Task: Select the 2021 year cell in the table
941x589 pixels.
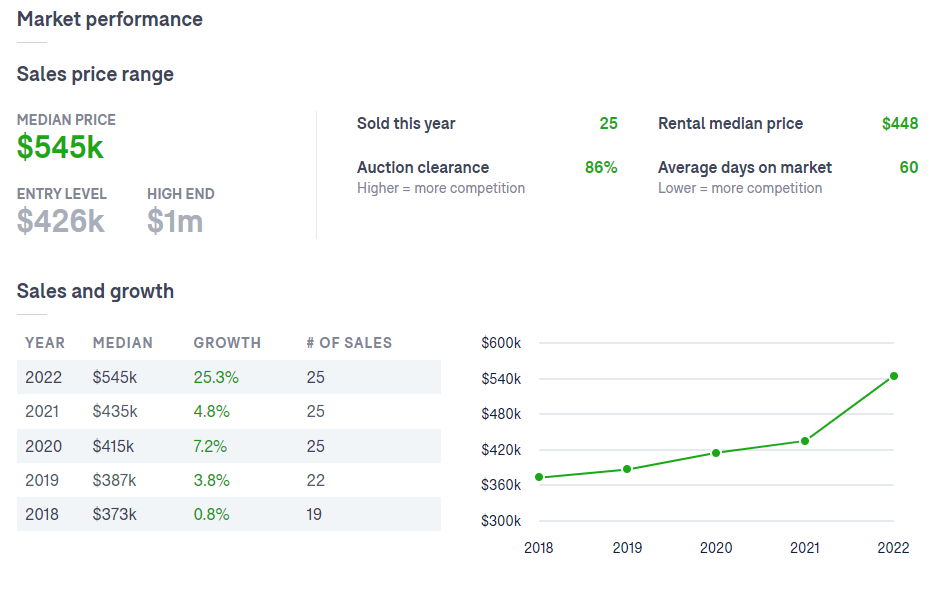Action: click(42, 411)
